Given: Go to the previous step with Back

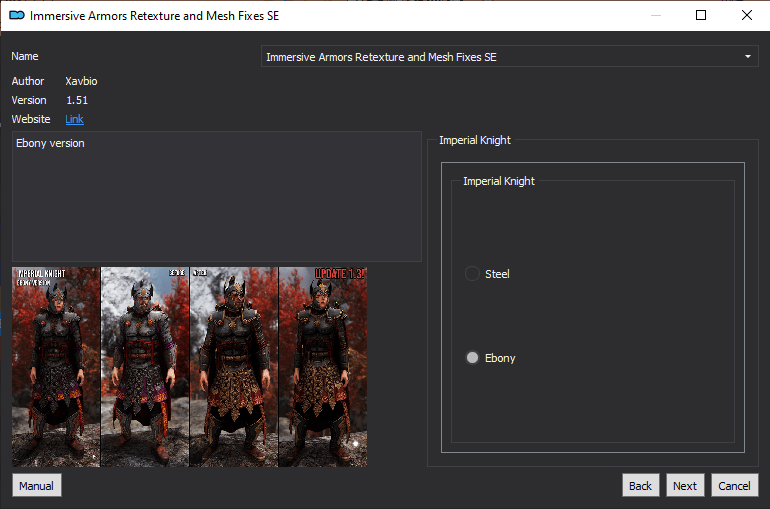Looking at the screenshot, I should pyautogui.click(x=640, y=485).
